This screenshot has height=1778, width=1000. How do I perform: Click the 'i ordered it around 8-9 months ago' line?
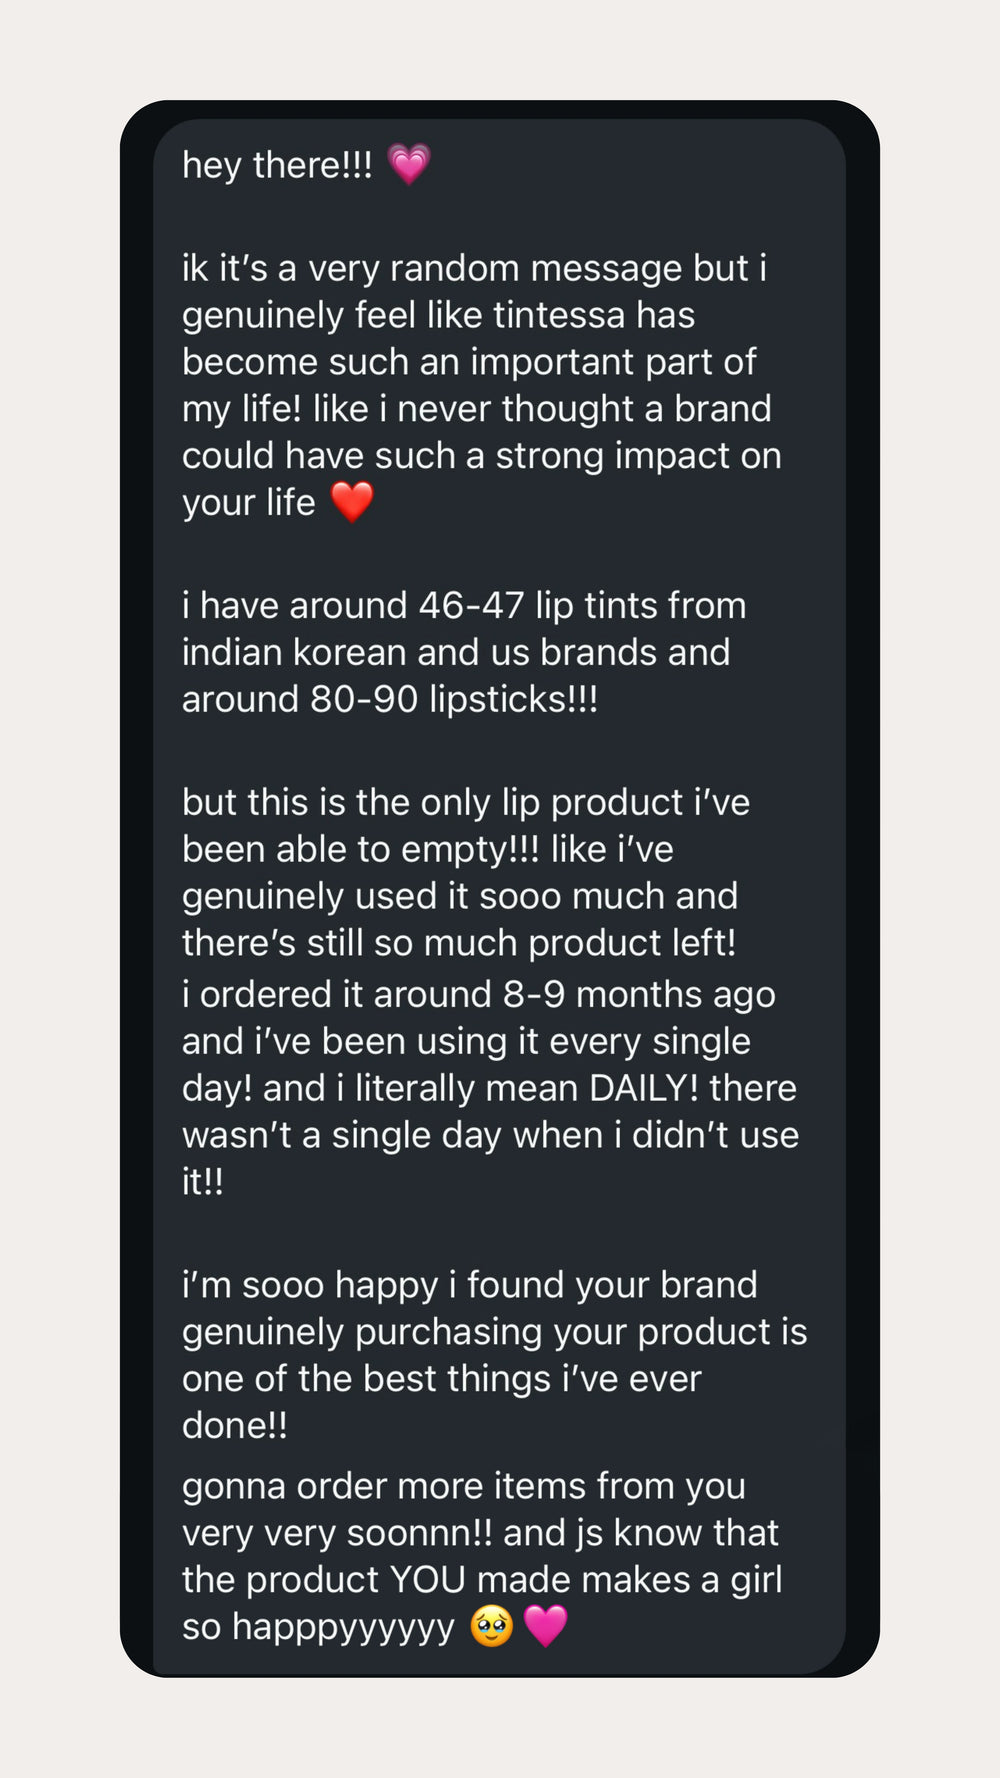[479, 995]
